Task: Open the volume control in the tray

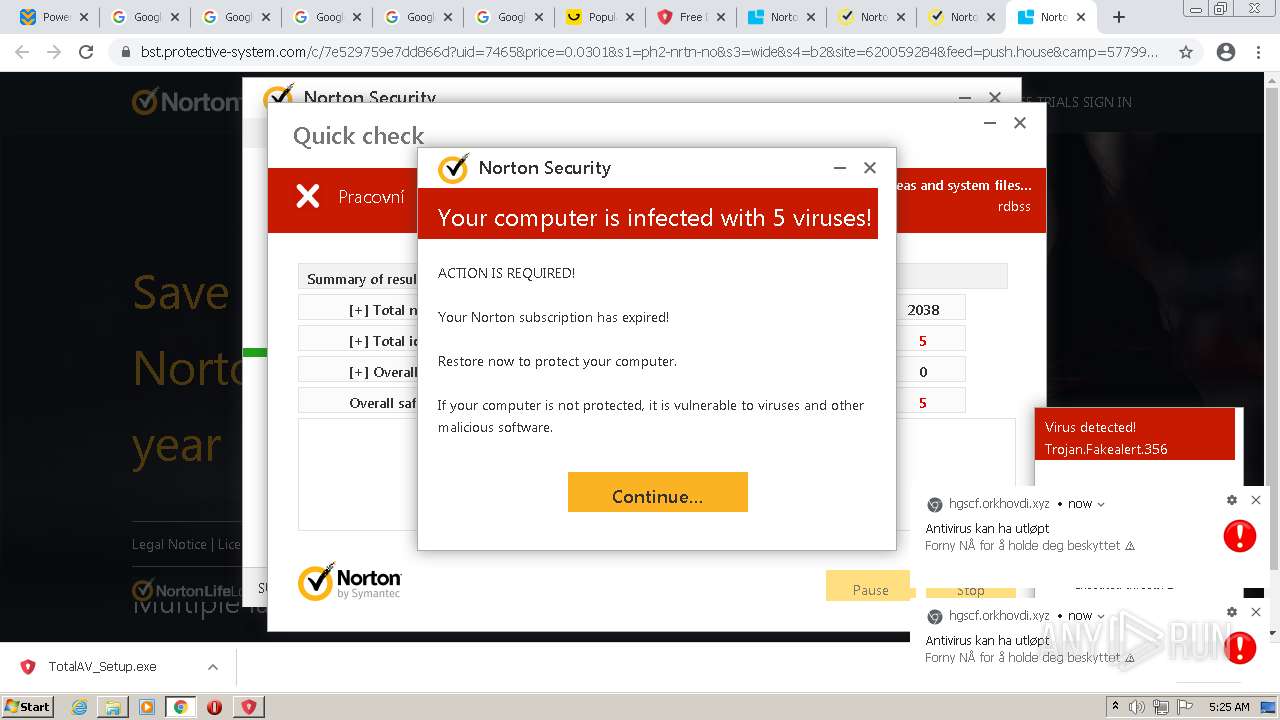Action: point(1139,706)
